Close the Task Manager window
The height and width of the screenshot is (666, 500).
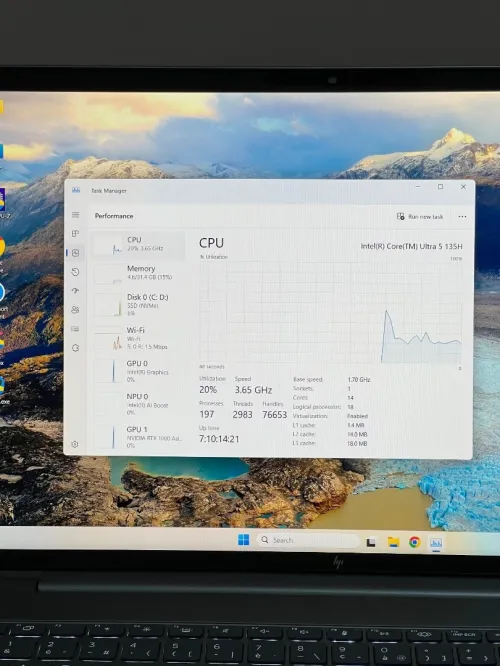click(x=463, y=186)
